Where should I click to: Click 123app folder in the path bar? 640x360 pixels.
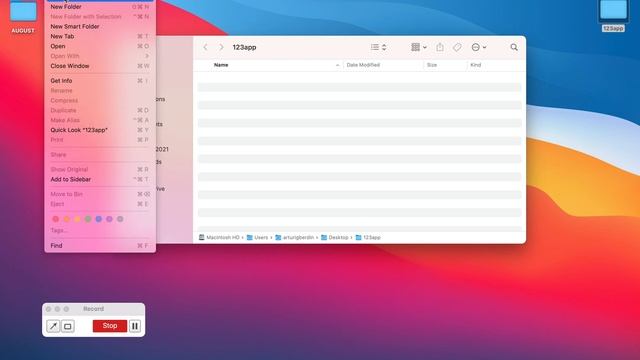[368, 237]
